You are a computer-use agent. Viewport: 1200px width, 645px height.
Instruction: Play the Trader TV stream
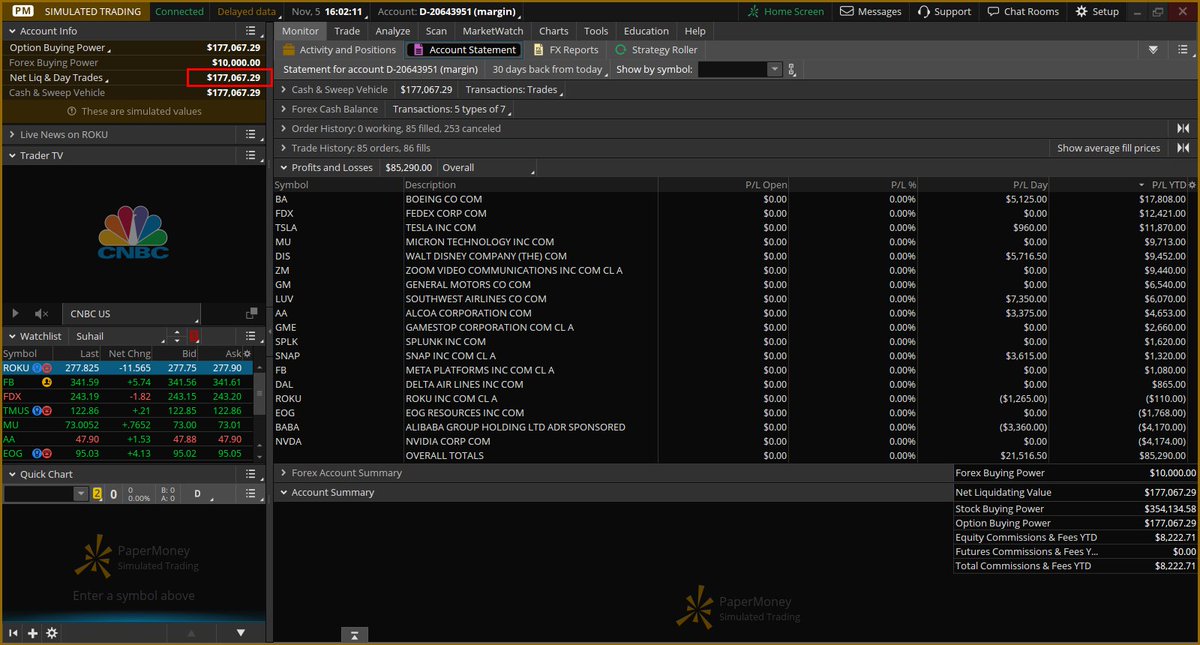(15, 314)
